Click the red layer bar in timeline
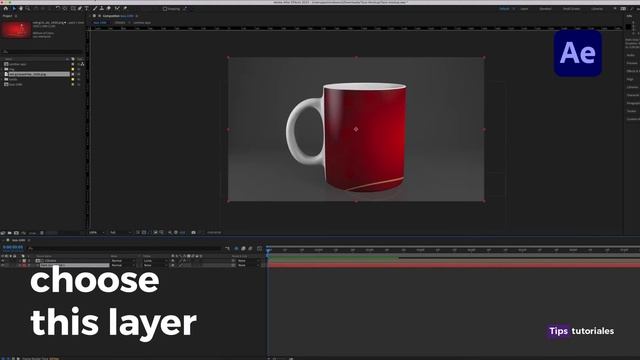The image size is (640, 360). click(453, 265)
